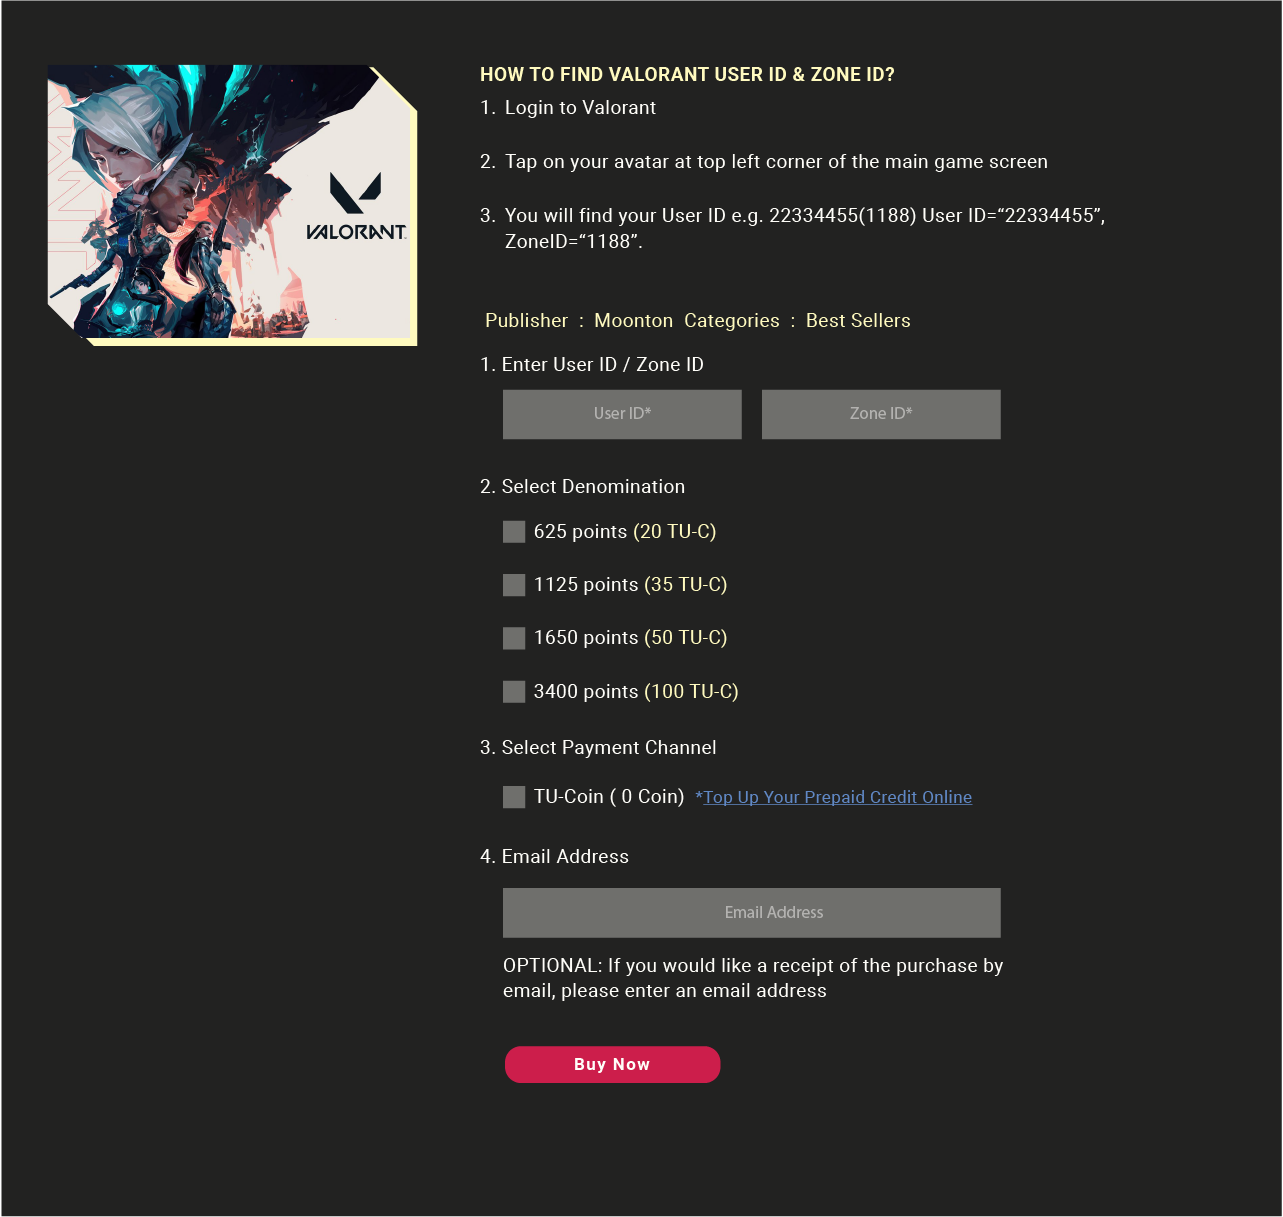The width and height of the screenshot is (1283, 1217).
Task: Click the Email Address input box
Action: tap(752, 913)
